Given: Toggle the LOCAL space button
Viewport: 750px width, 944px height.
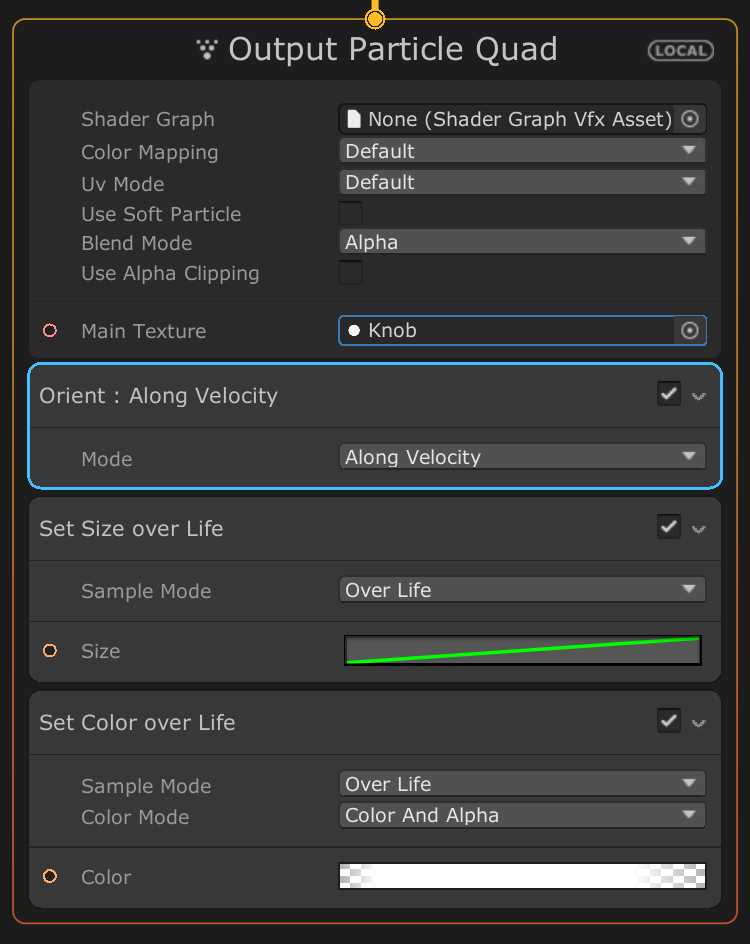Looking at the screenshot, I should pyautogui.click(x=680, y=50).
